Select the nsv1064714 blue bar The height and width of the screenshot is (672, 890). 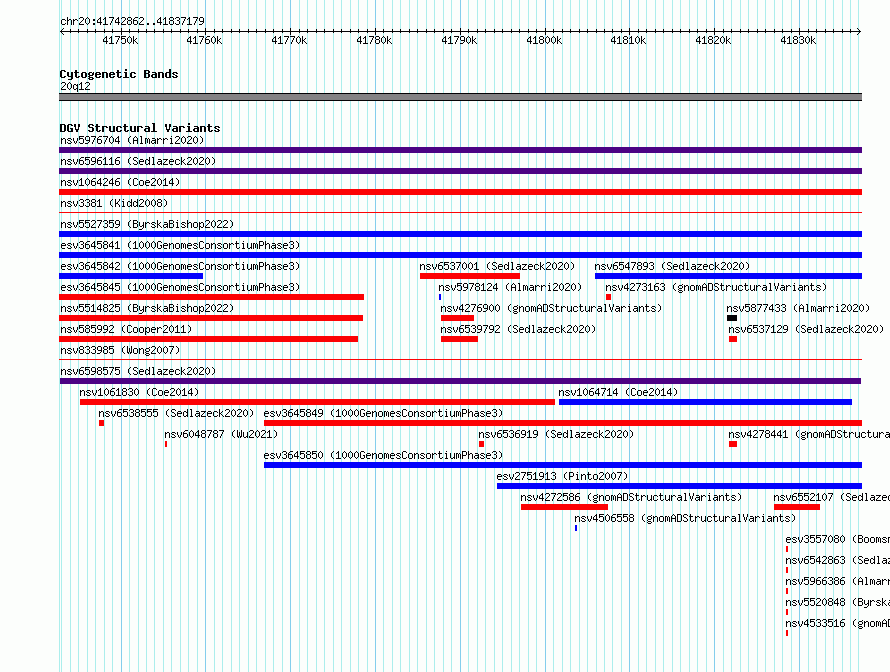pos(705,402)
